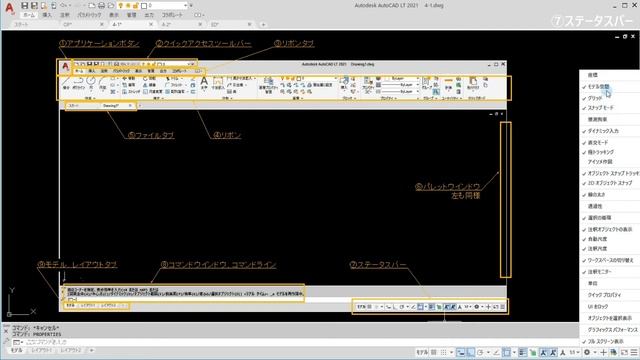The image size is (640, 360).
Task: Click the layer color square swatch
Action: (144, 6)
